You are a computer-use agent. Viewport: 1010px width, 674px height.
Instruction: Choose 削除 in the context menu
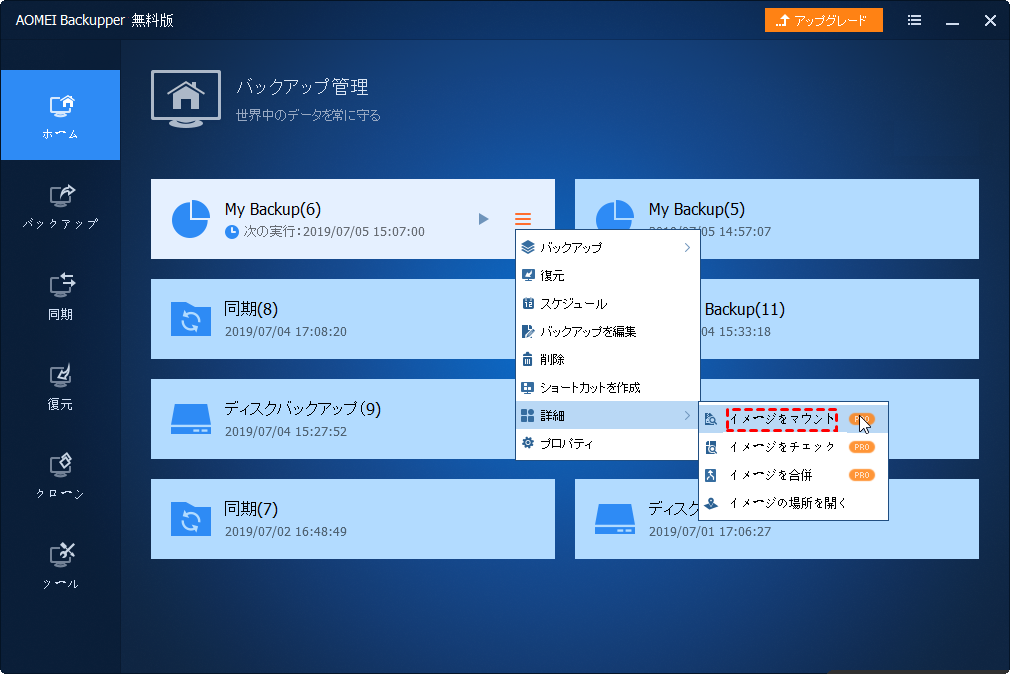click(607, 360)
